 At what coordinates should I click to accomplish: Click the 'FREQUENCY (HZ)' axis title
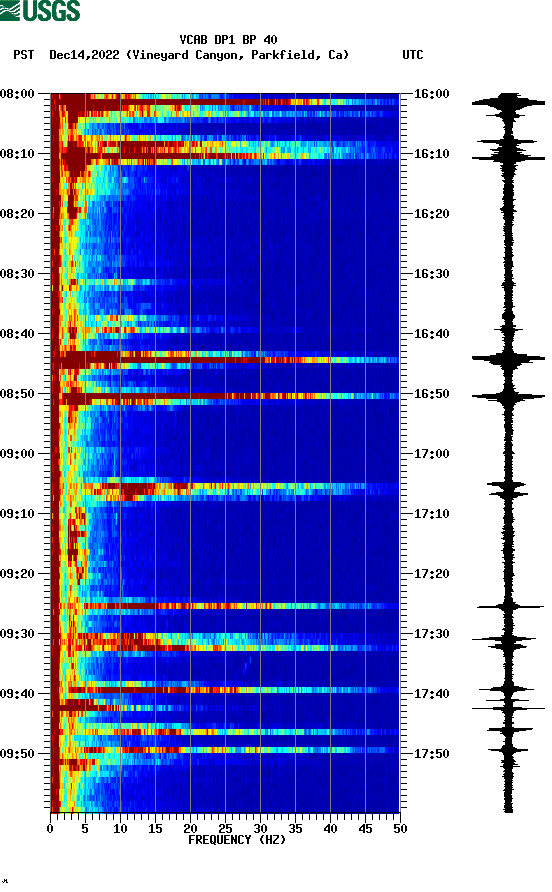[x=237, y=840]
